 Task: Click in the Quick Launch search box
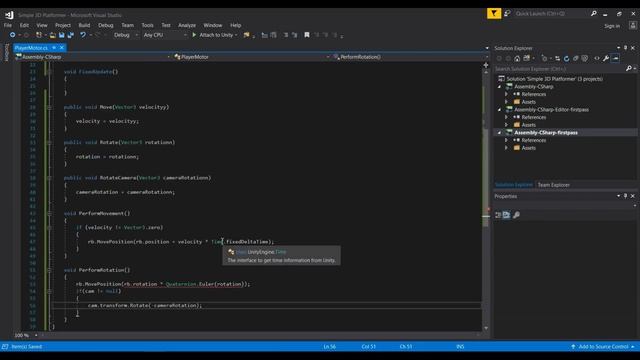[x=551, y=13]
